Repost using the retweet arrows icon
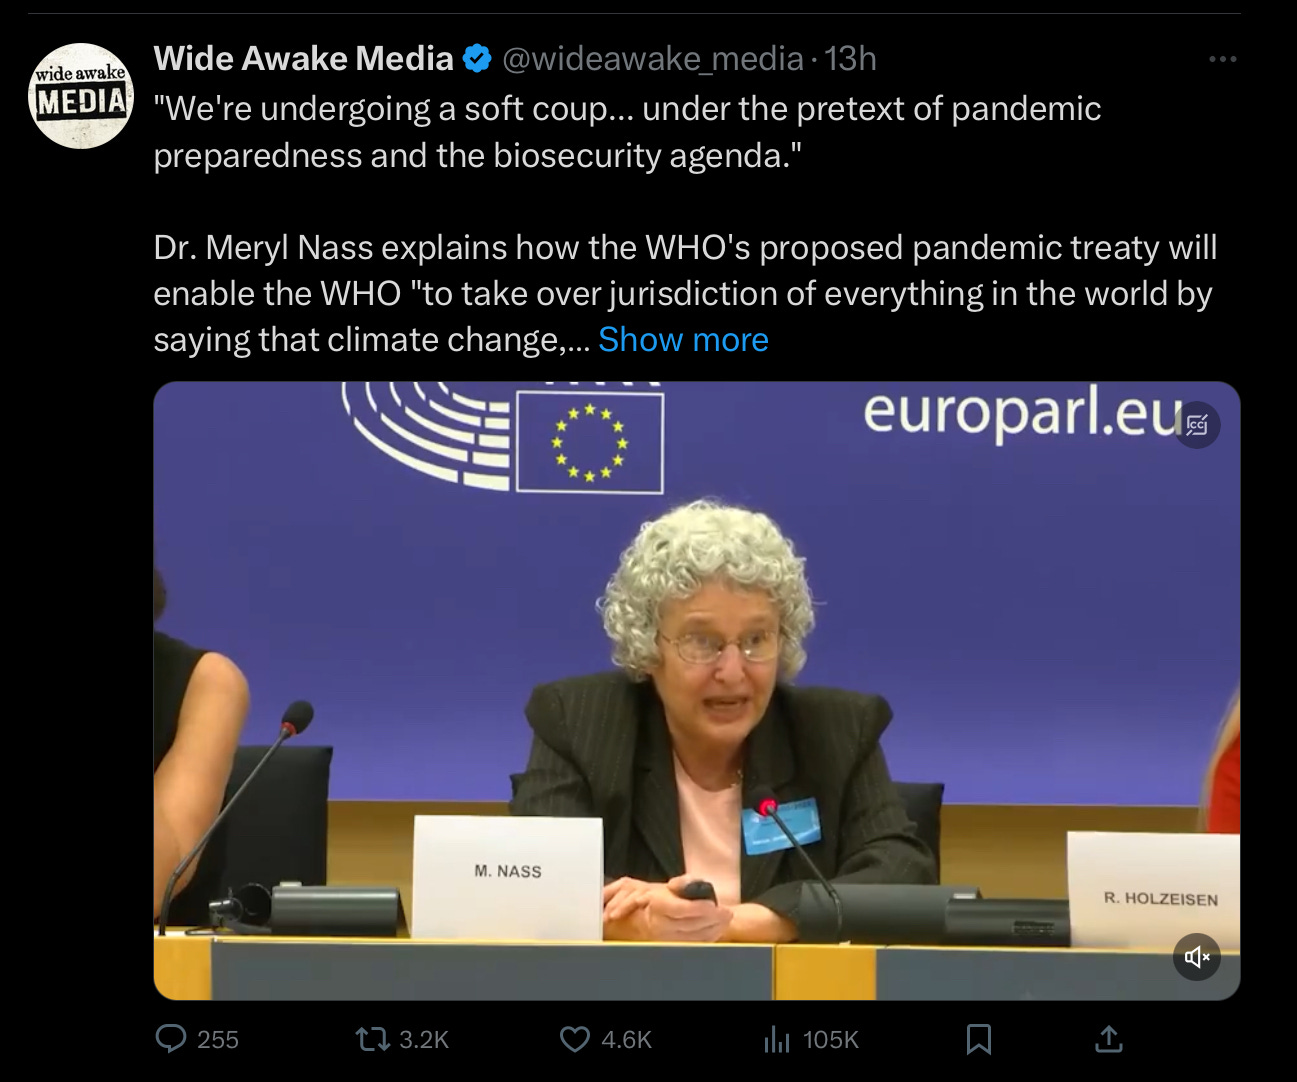Image resolution: width=1297 pixels, height=1082 pixels. [374, 1040]
